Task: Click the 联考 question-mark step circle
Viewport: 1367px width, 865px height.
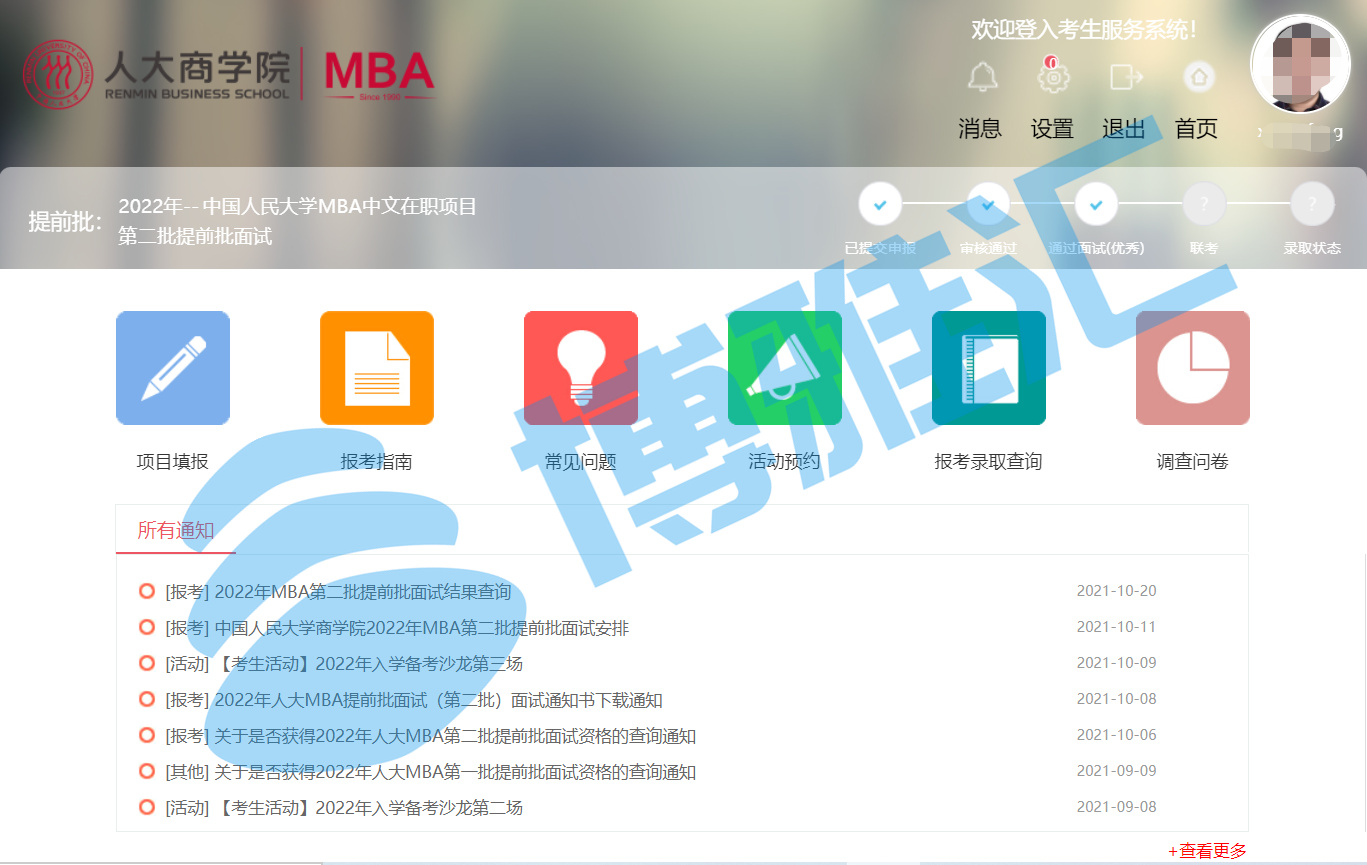Action: click(1204, 204)
